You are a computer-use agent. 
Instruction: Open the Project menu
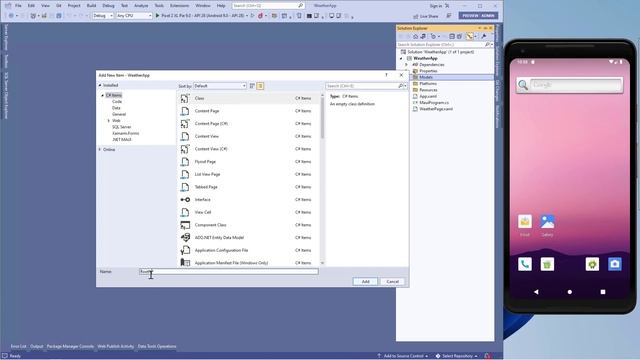coord(74,6)
